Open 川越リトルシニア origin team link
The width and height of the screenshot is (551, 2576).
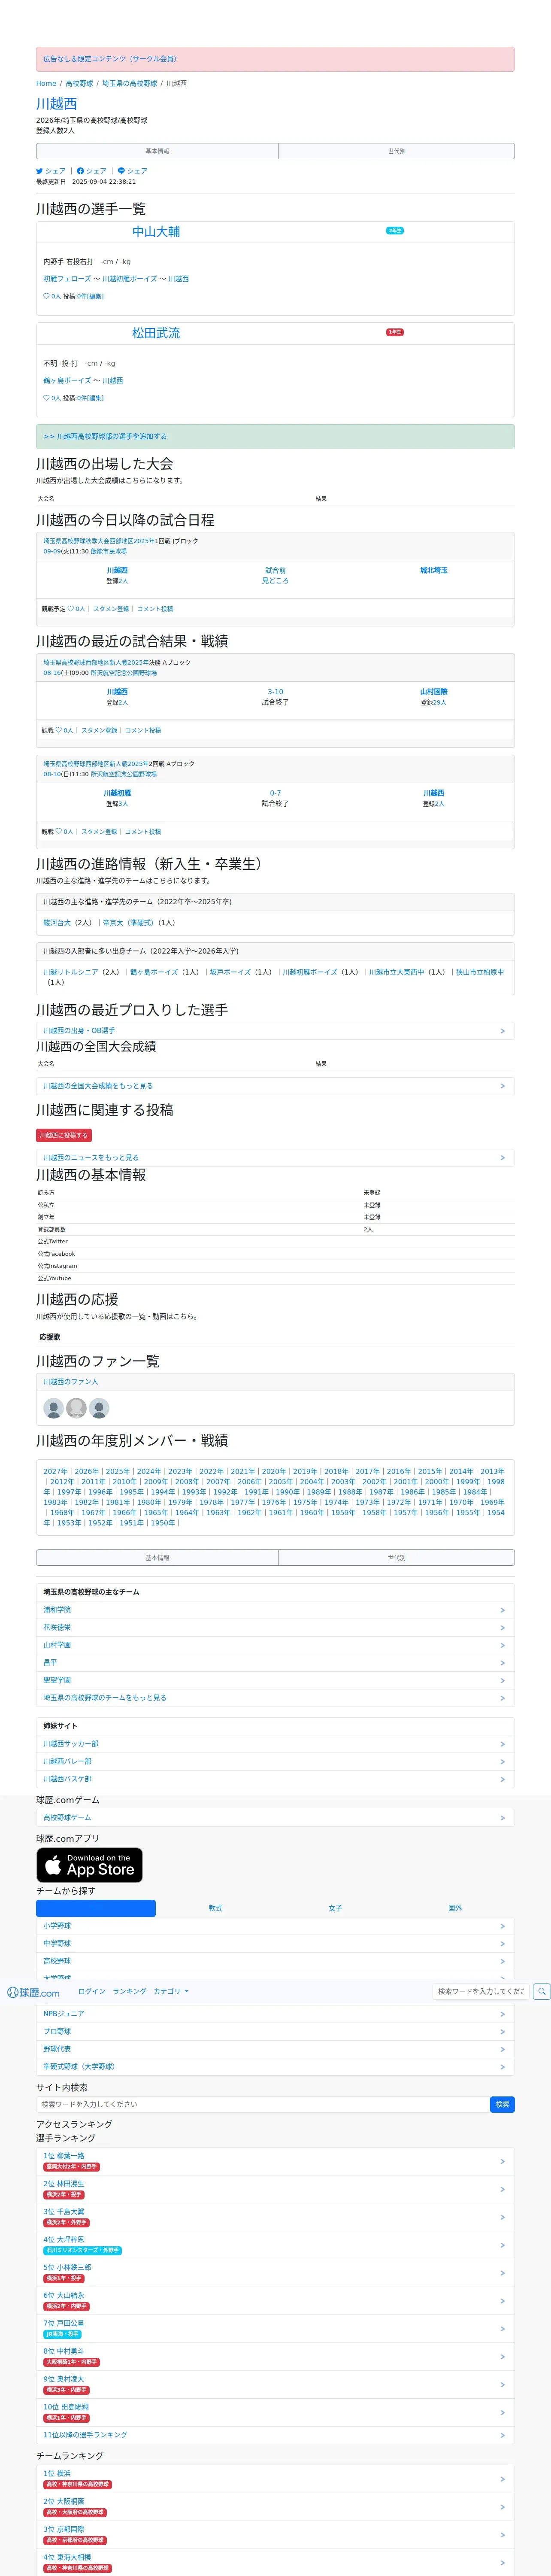(70, 972)
